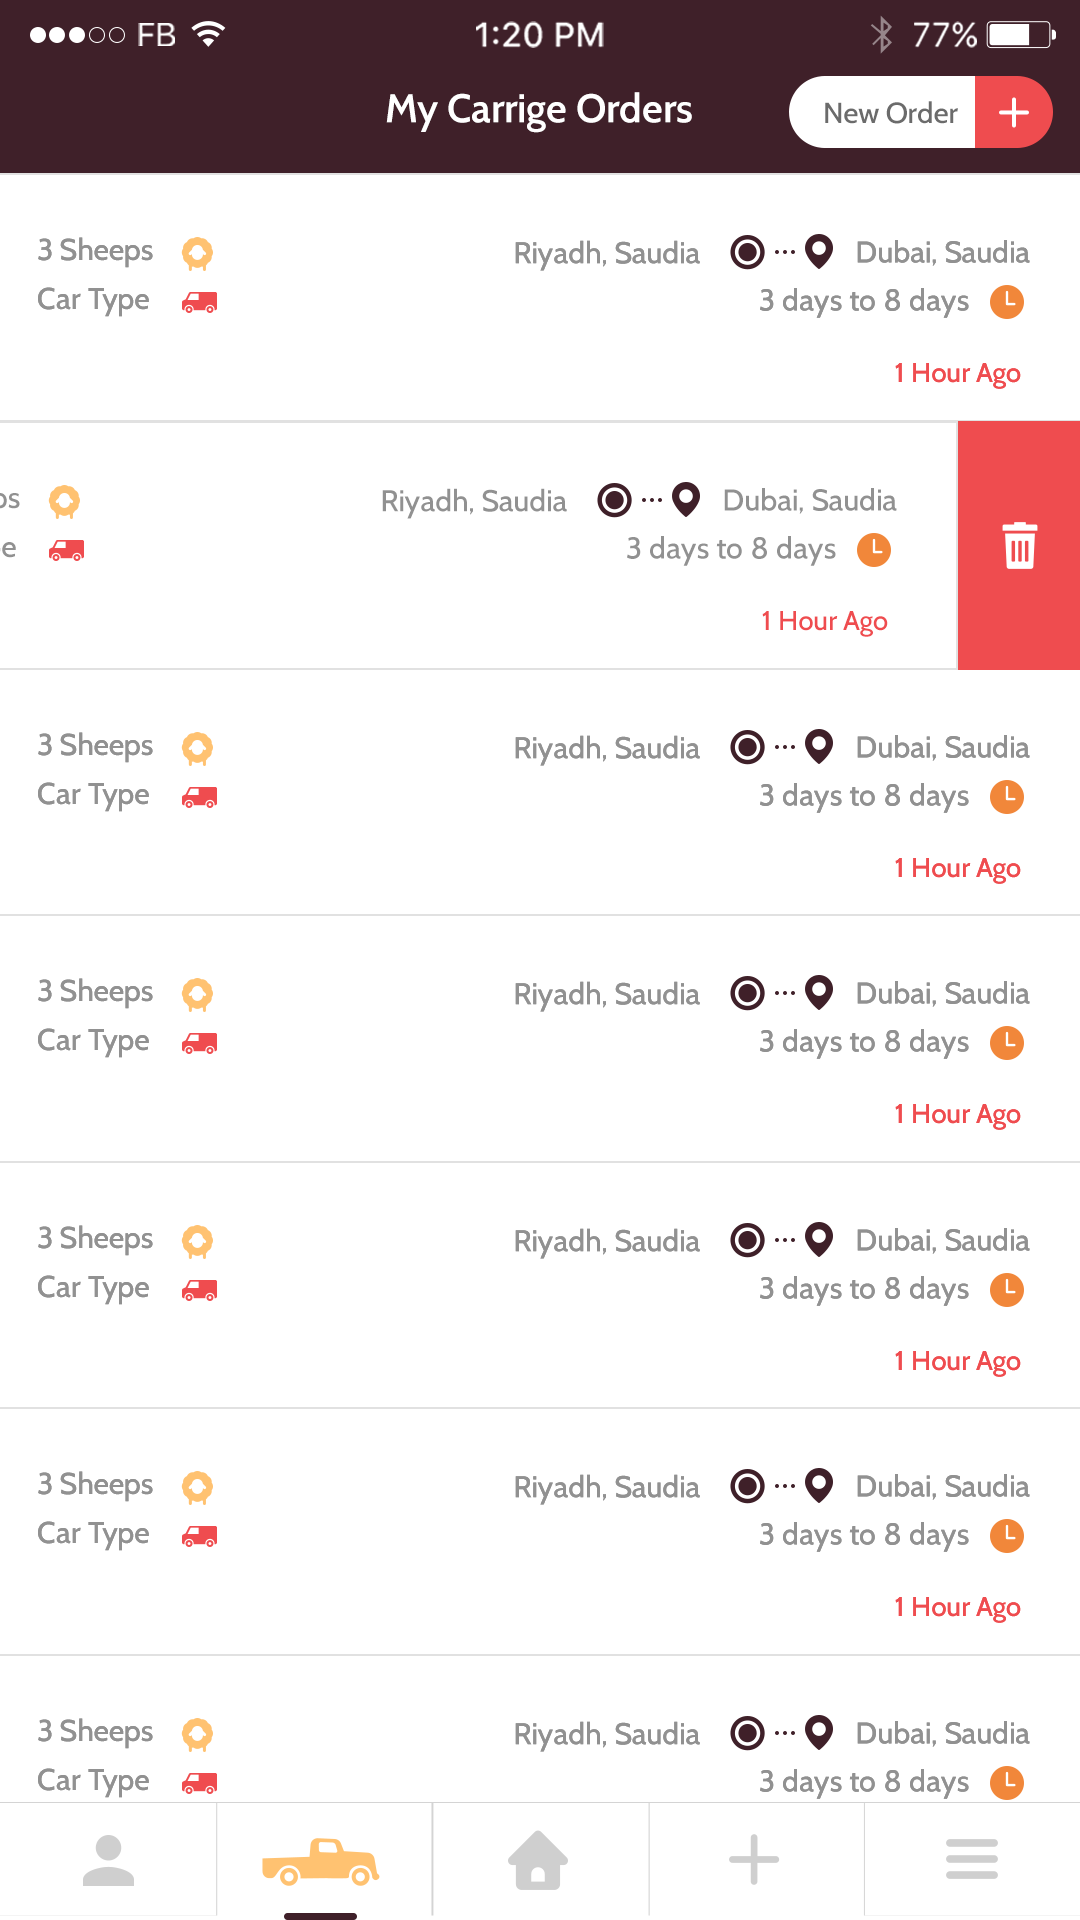This screenshot has height=1920, width=1080.
Task: Tap the orange clock icon in first order
Action: 1007,301
